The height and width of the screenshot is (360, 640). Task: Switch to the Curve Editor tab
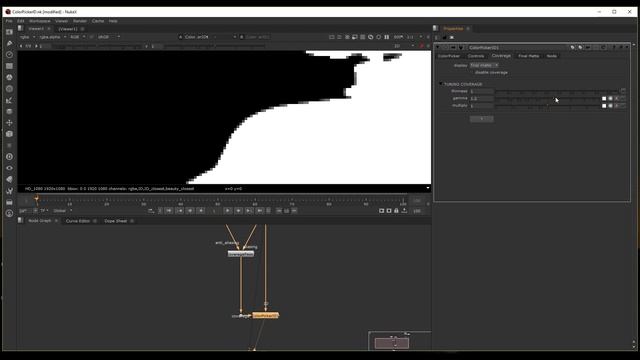78,221
